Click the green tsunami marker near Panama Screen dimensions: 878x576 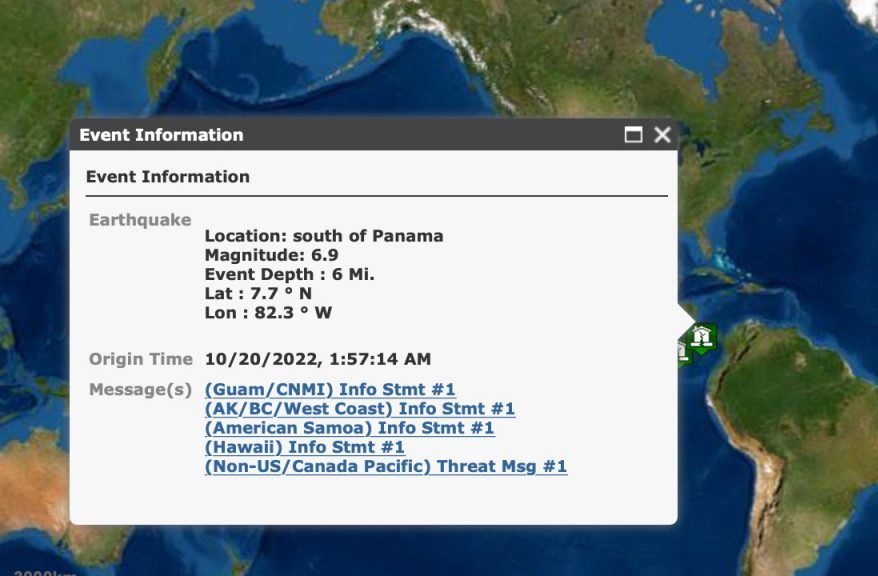pyautogui.click(x=703, y=336)
